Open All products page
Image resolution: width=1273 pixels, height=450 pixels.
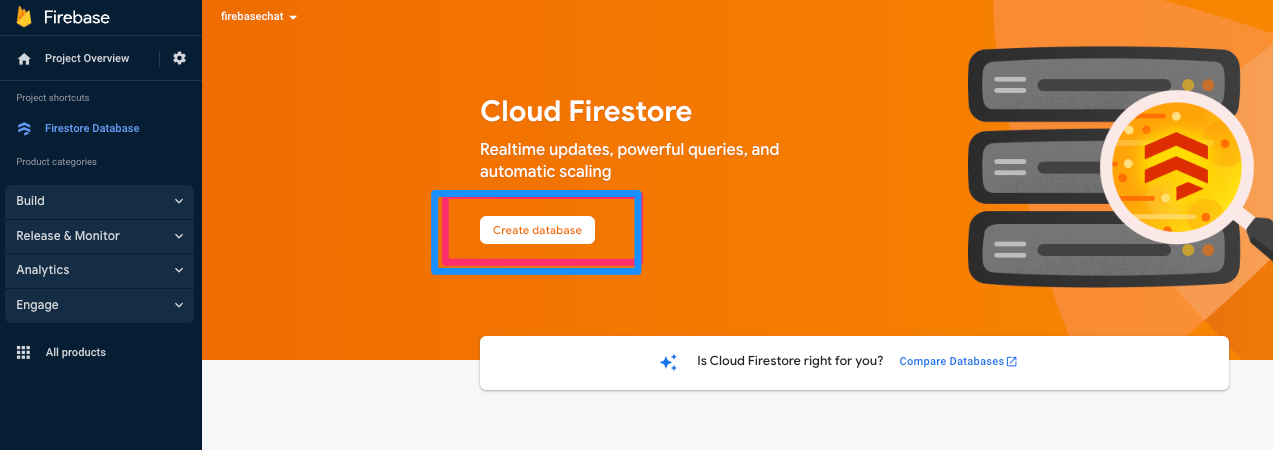(x=76, y=352)
